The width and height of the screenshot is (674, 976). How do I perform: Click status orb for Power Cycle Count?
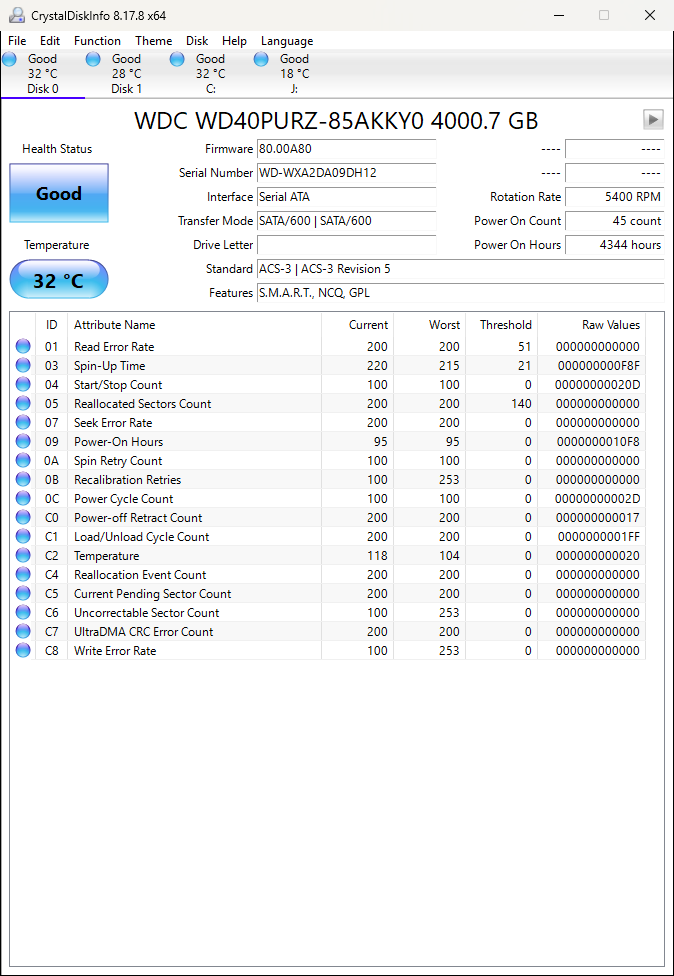pos(23,498)
